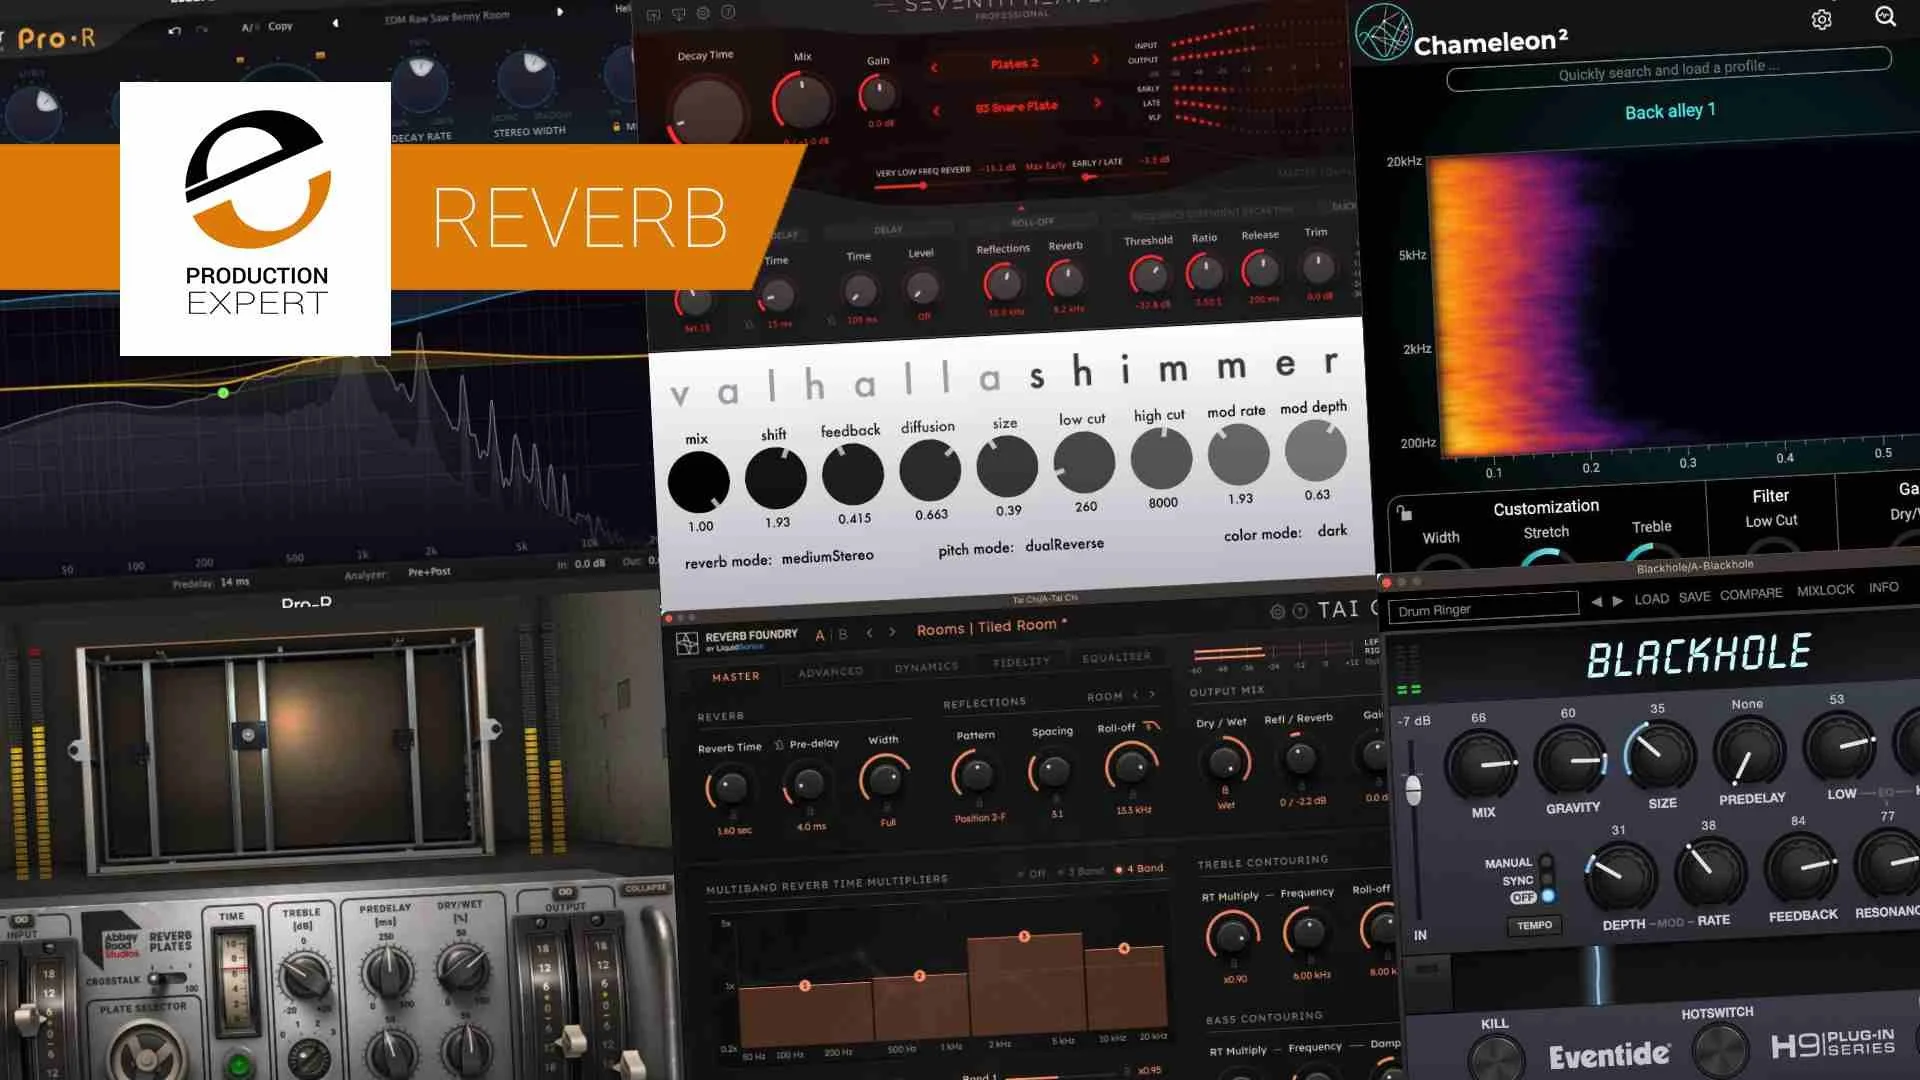Image resolution: width=1920 pixels, height=1080 pixels.
Task: Toggle SYNC mode on Blackhole
Action: pos(1546,876)
